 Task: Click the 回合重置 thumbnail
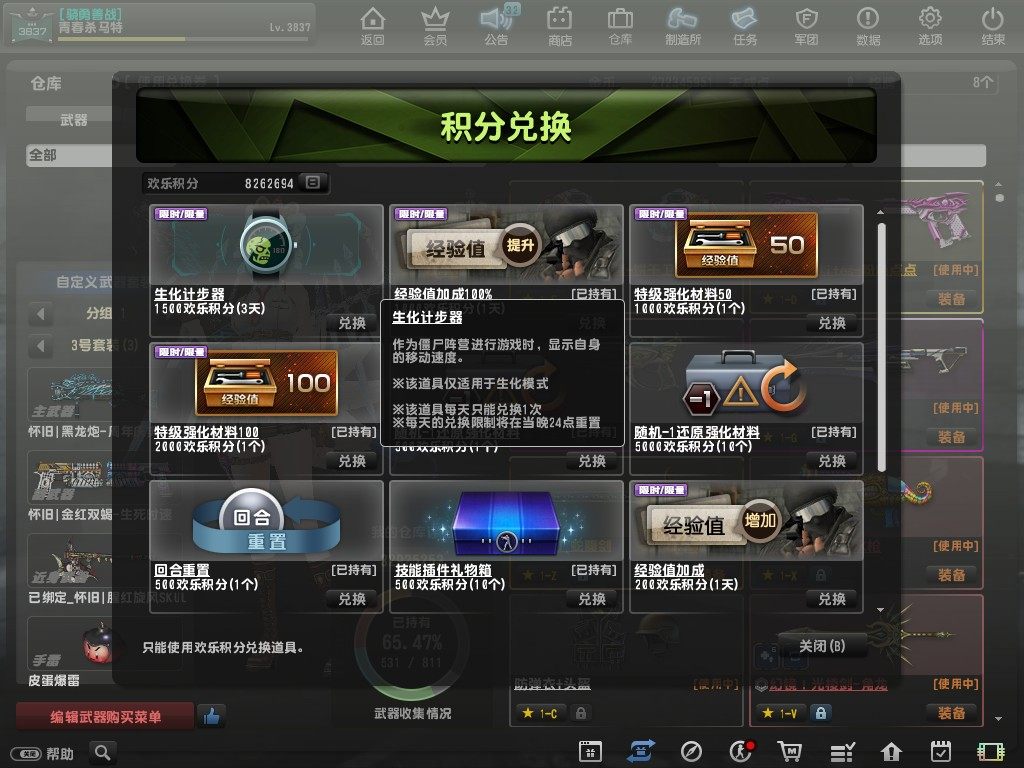[266, 521]
